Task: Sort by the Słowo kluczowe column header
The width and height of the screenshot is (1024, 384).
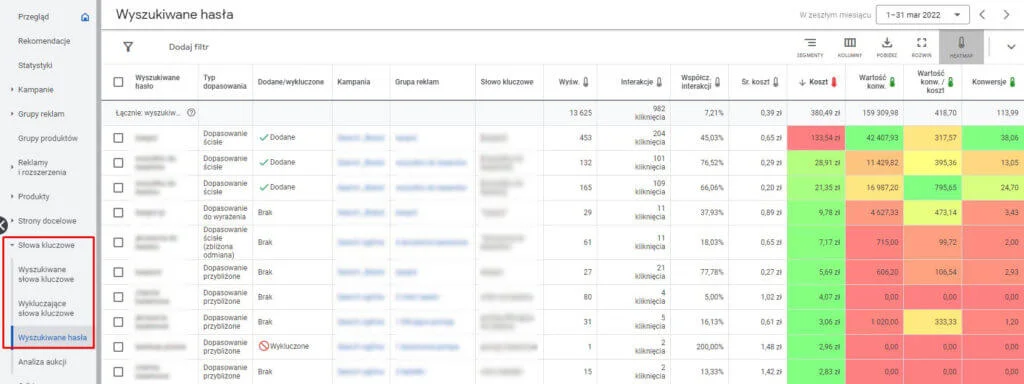Action: [x=507, y=82]
